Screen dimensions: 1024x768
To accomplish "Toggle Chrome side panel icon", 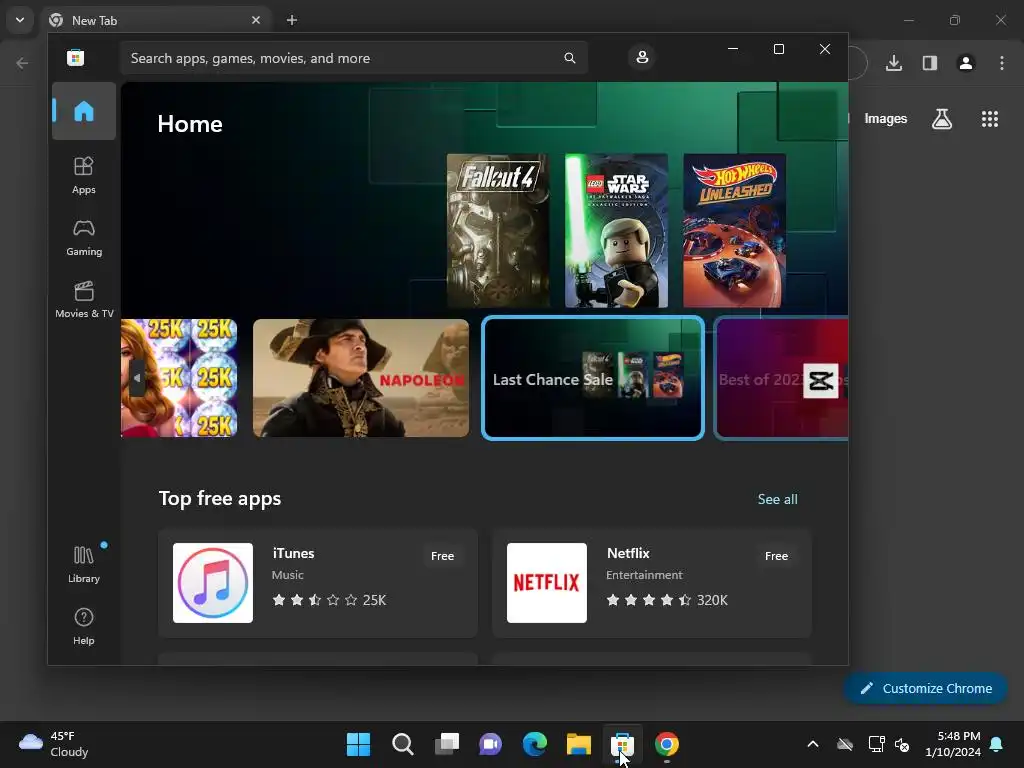I will click(x=929, y=63).
